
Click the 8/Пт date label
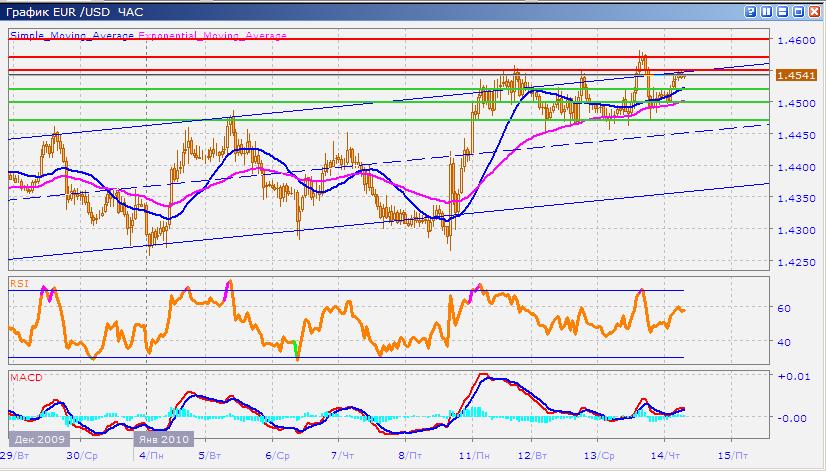410,455
